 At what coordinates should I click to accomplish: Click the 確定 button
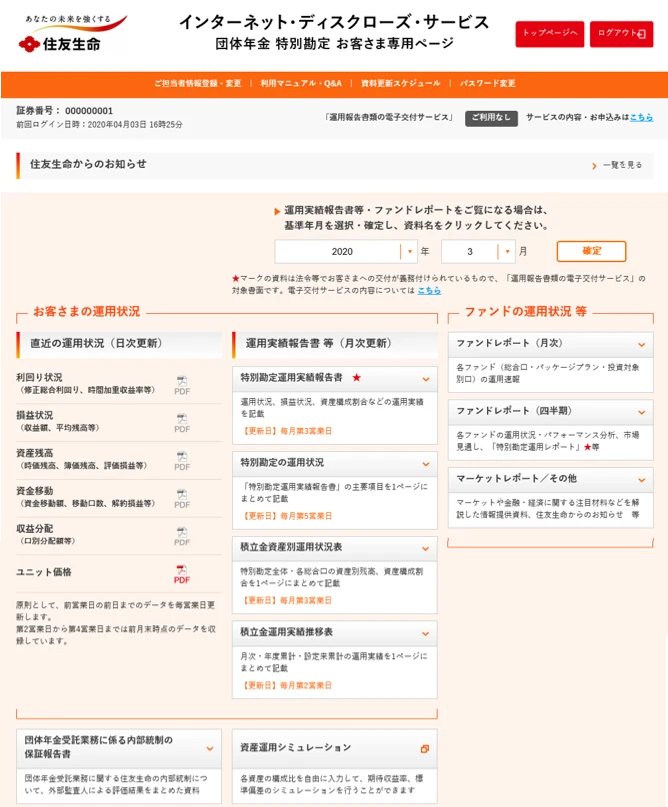click(x=591, y=252)
